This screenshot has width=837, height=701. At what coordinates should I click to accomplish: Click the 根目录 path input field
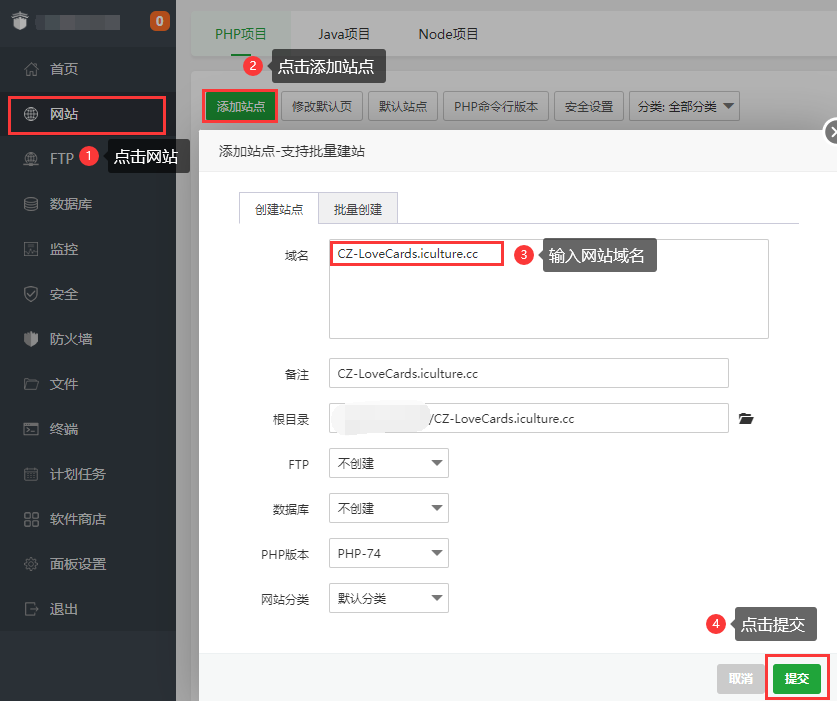click(528, 418)
